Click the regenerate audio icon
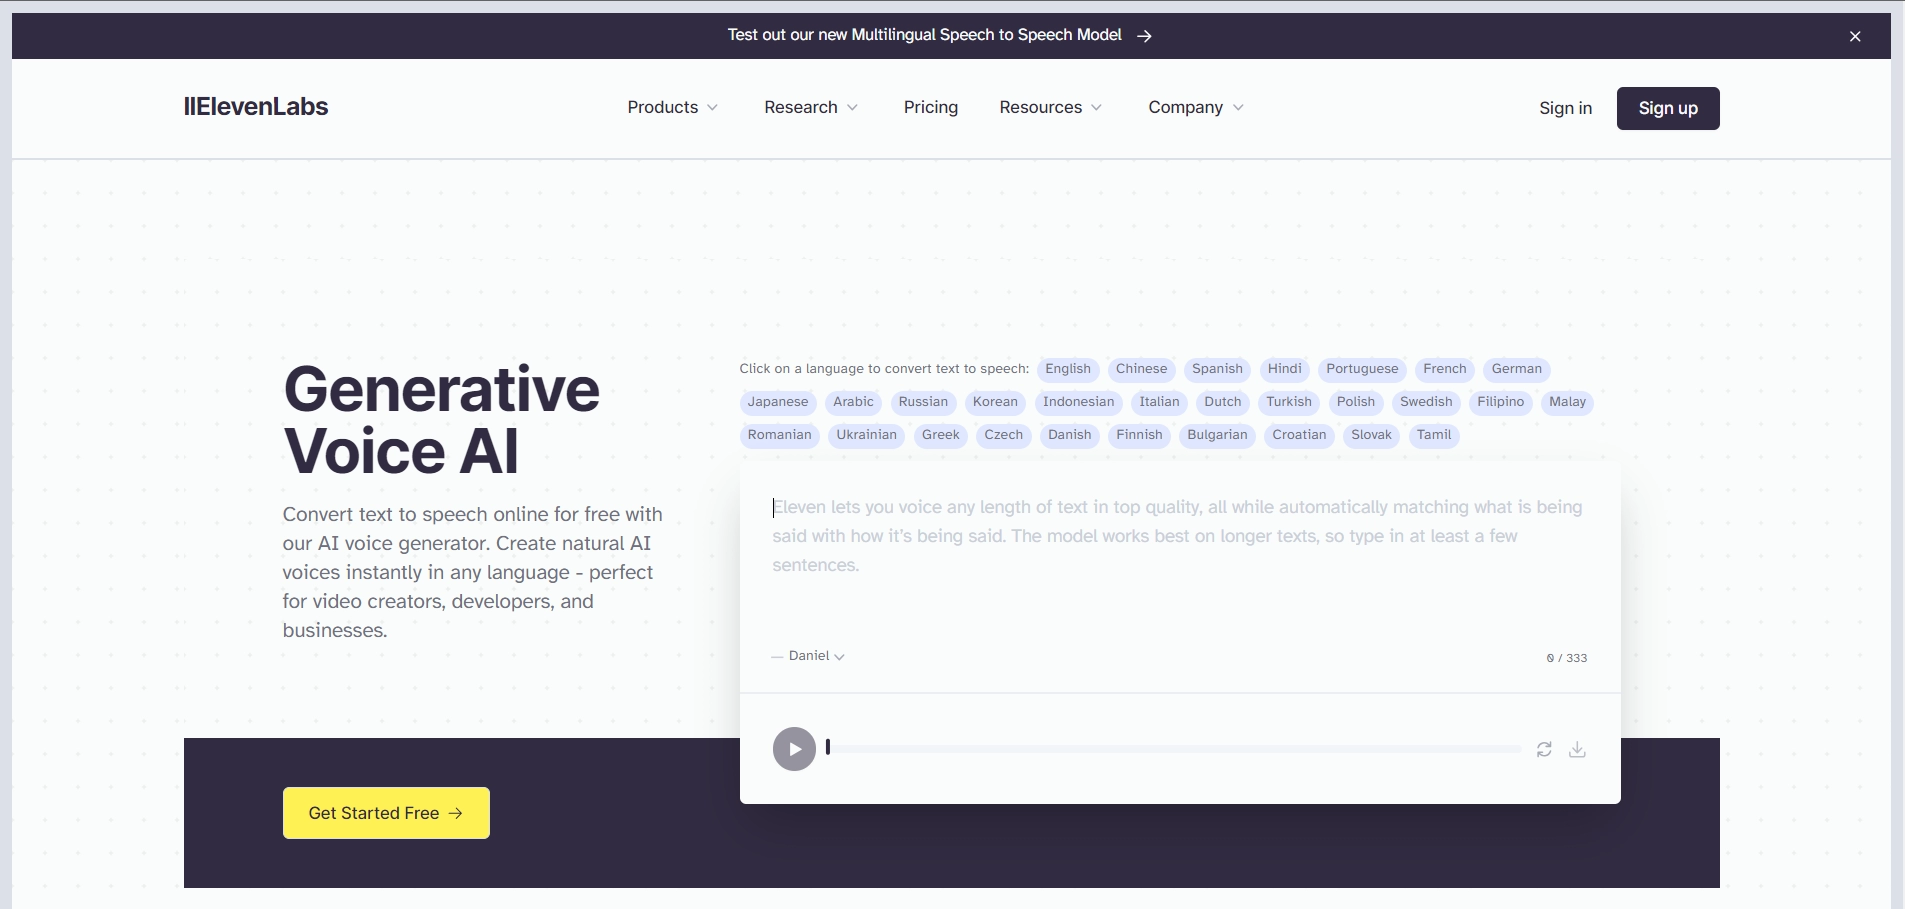1905x909 pixels. pos(1544,749)
